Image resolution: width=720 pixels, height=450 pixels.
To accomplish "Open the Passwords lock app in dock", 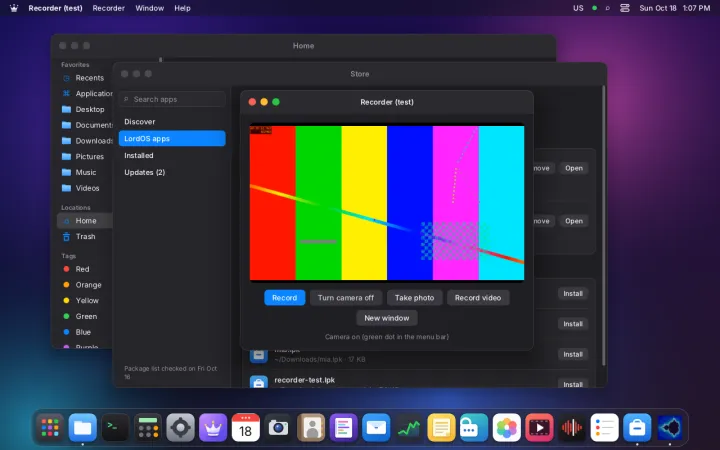I will [474, 428].
